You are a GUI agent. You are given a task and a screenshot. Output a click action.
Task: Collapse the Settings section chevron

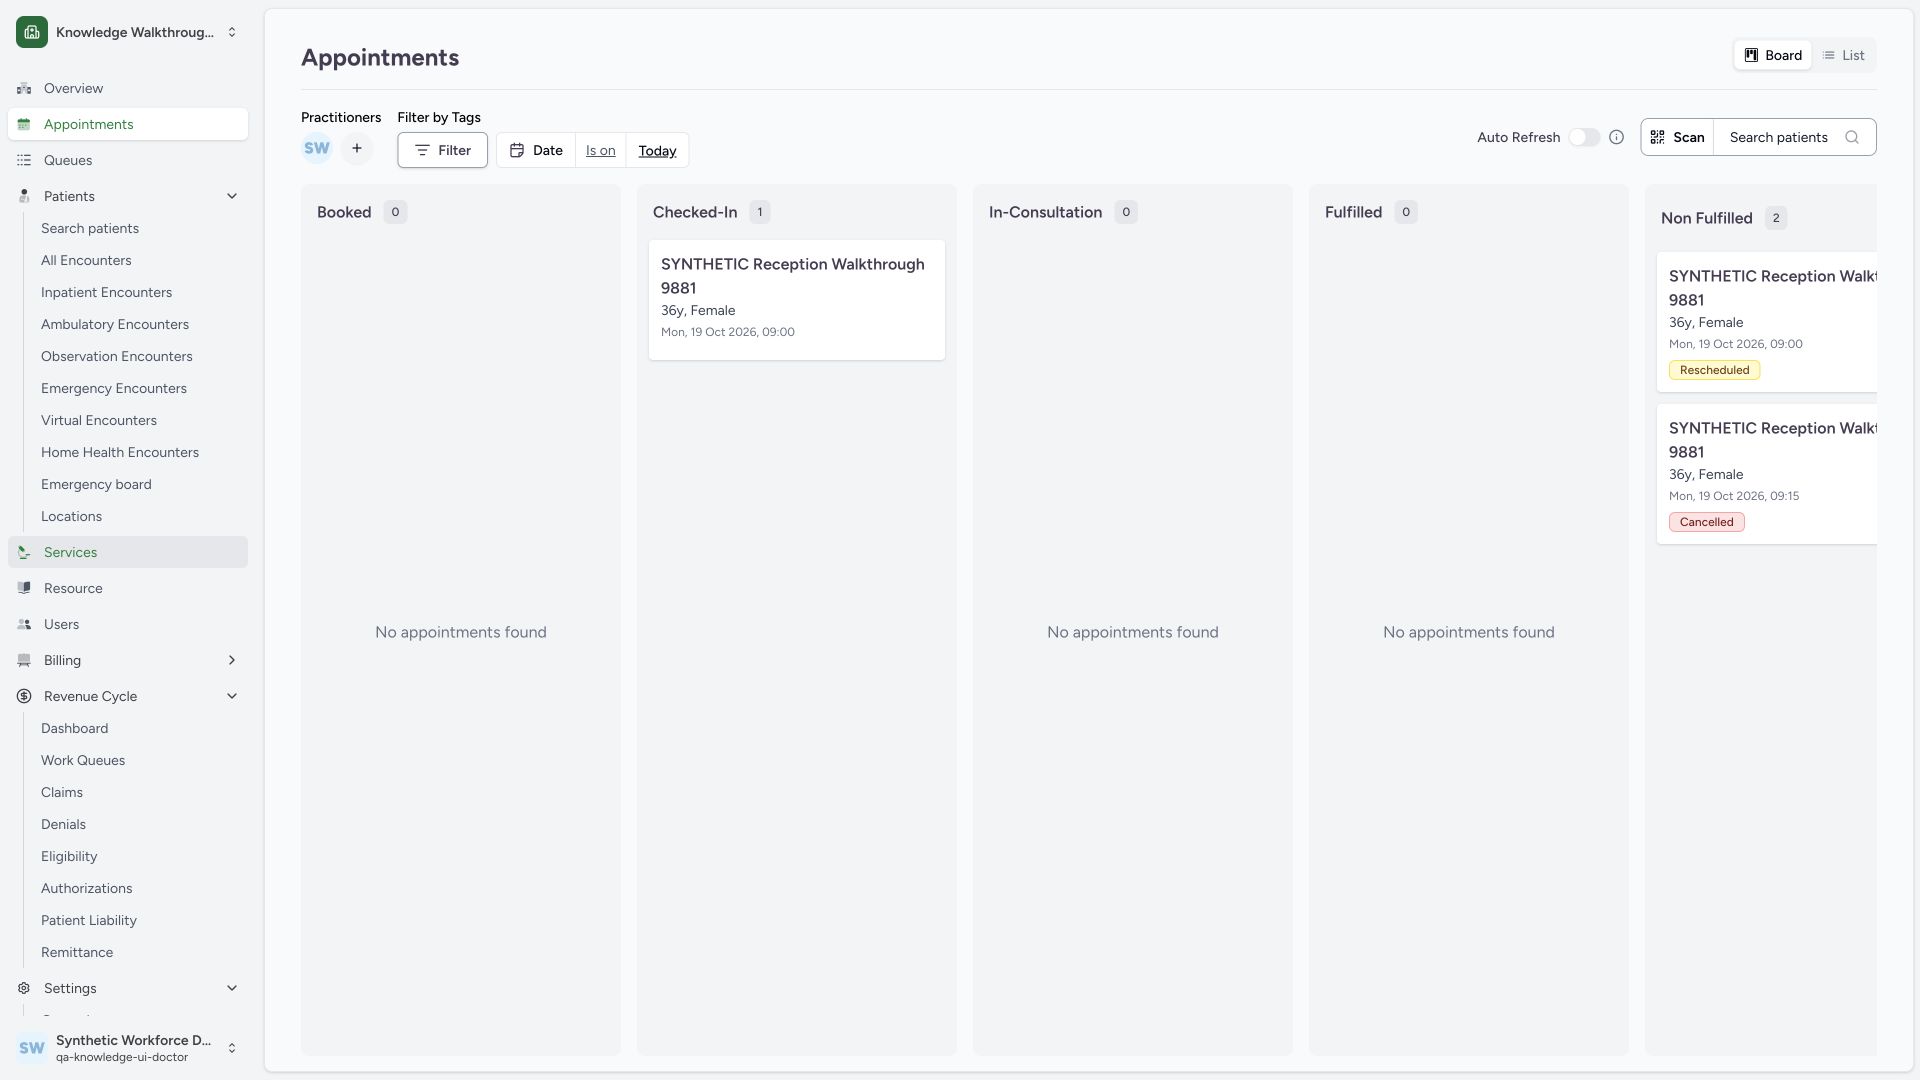coord(232,988)
